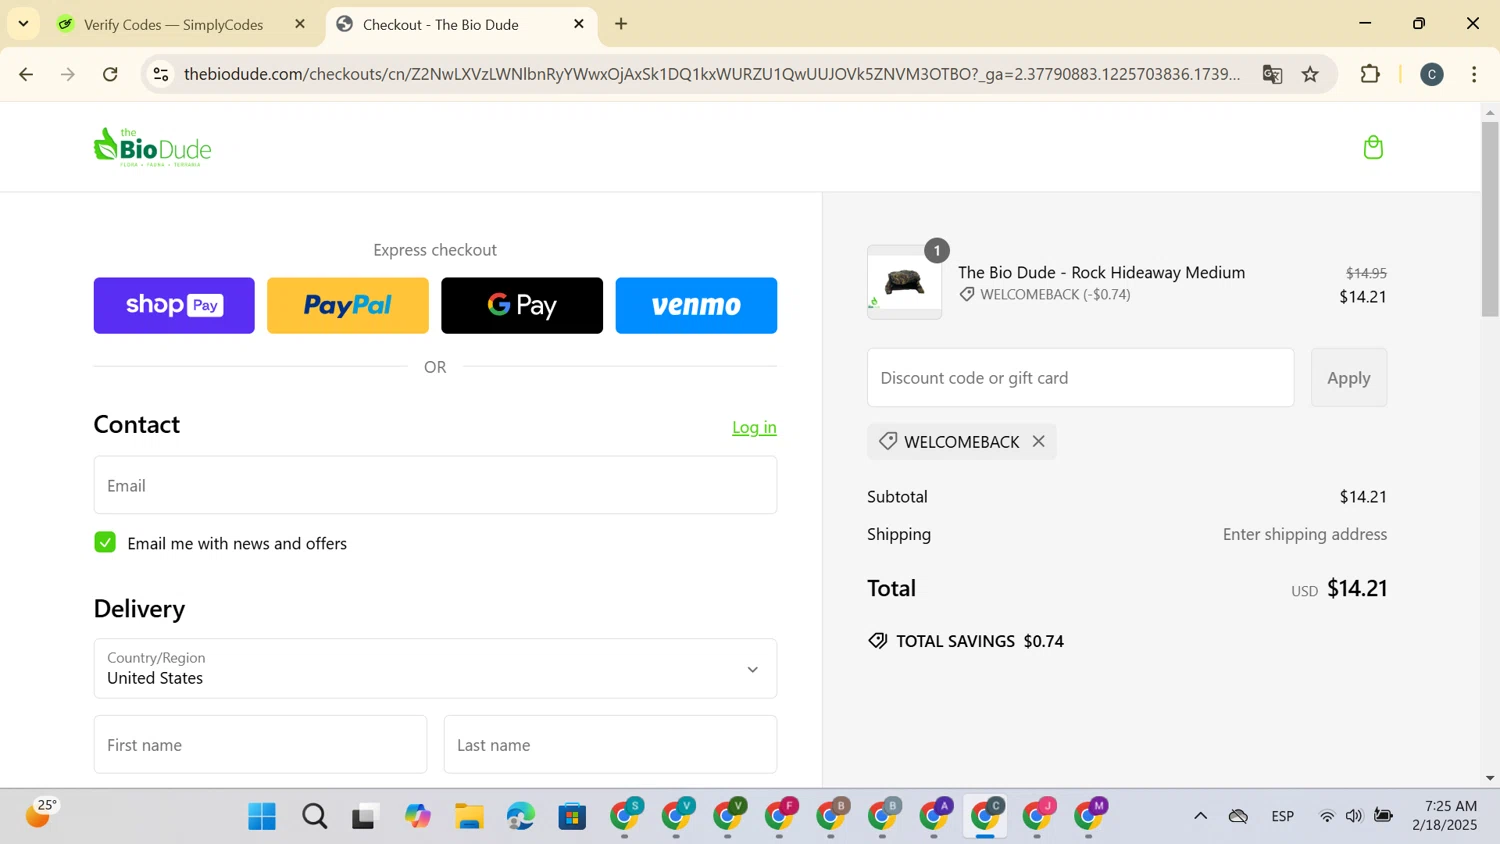Open Windows taskbar Search
The height and width of the screenshot is (844, 1500).
point(314,817)
